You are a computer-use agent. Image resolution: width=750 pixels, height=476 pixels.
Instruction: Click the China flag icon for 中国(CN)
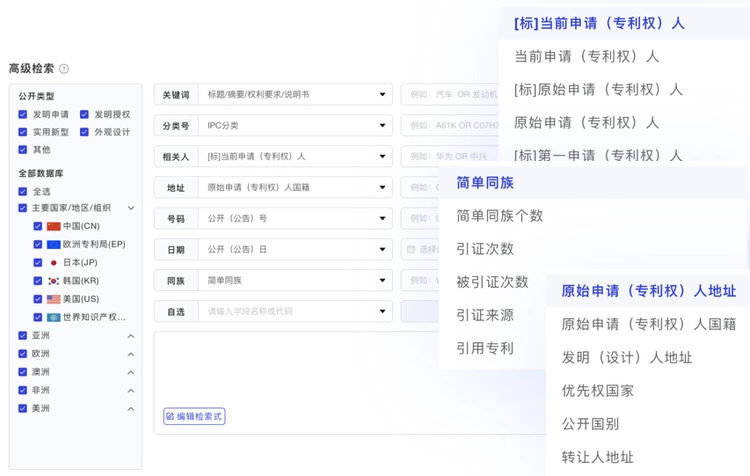tap(54, 226)
